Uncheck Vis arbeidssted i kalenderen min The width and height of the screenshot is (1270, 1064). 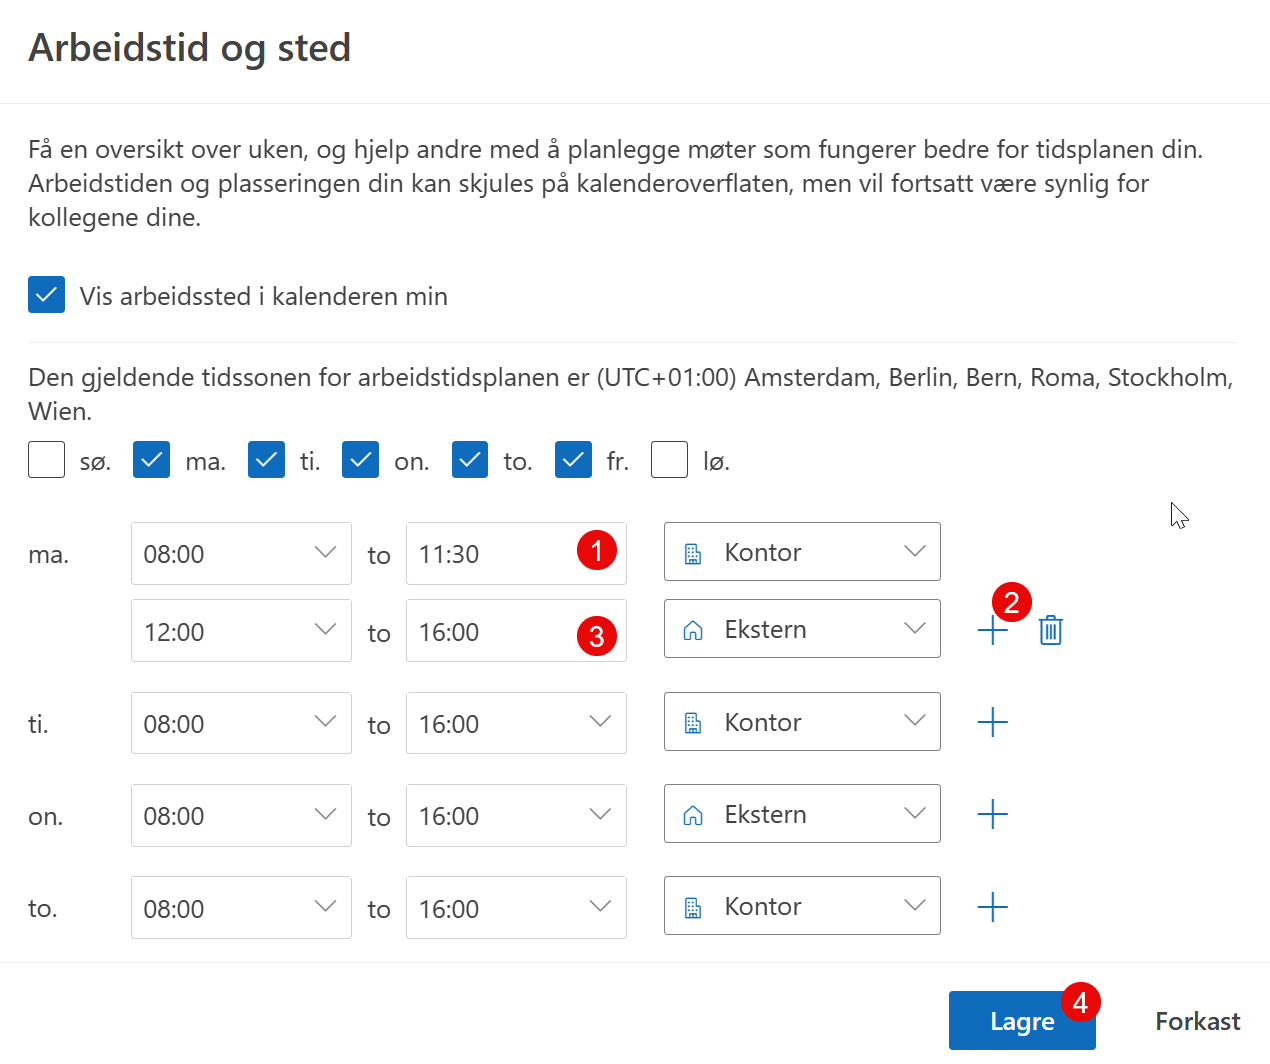(46, 294)
